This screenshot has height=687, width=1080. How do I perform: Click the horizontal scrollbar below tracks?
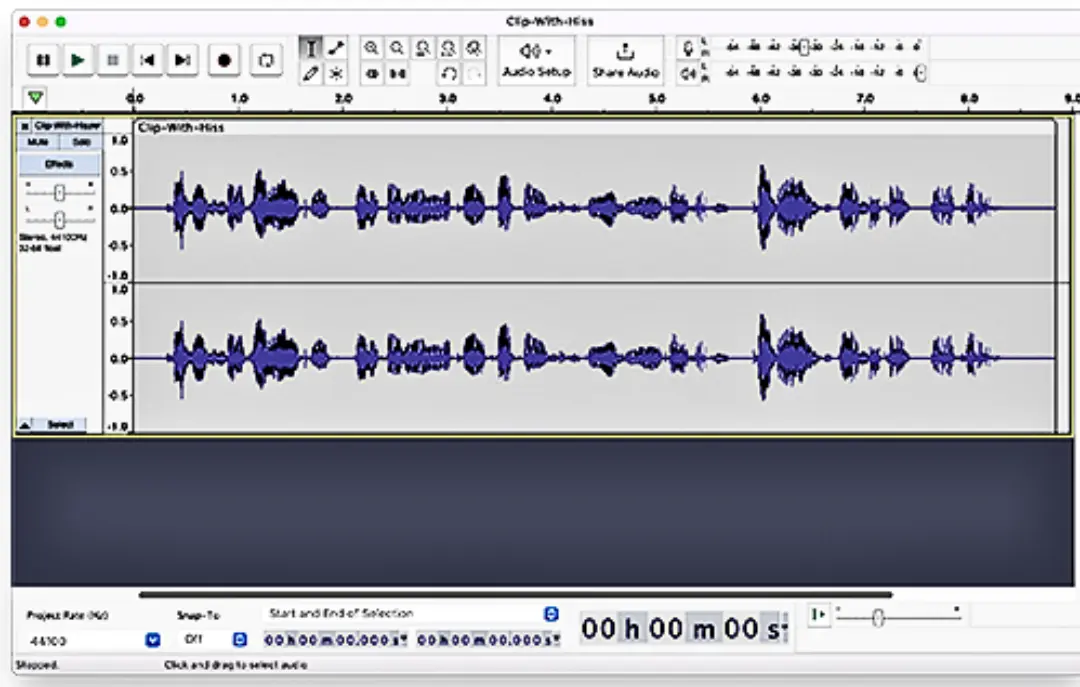[515, 594]
